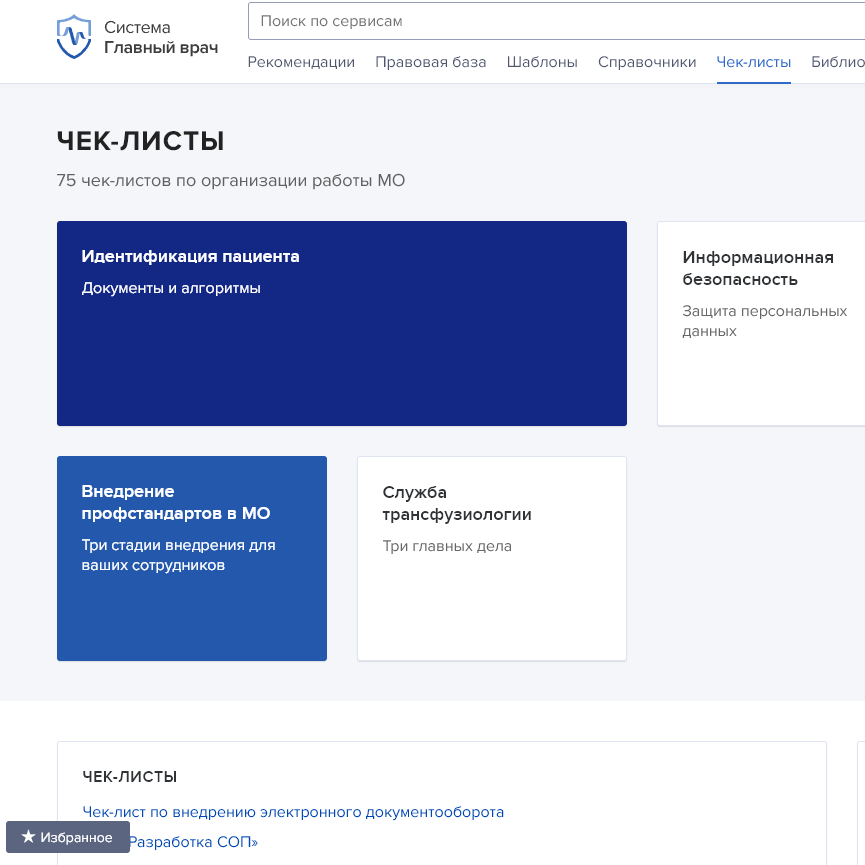Open the Идентификация пациента card
The width and height of the screenshot is (865, 865).
tap(342, 323)
